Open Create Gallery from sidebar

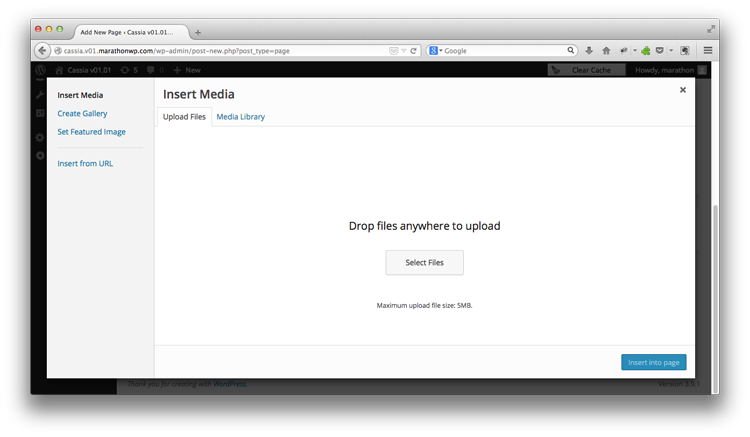82,113
